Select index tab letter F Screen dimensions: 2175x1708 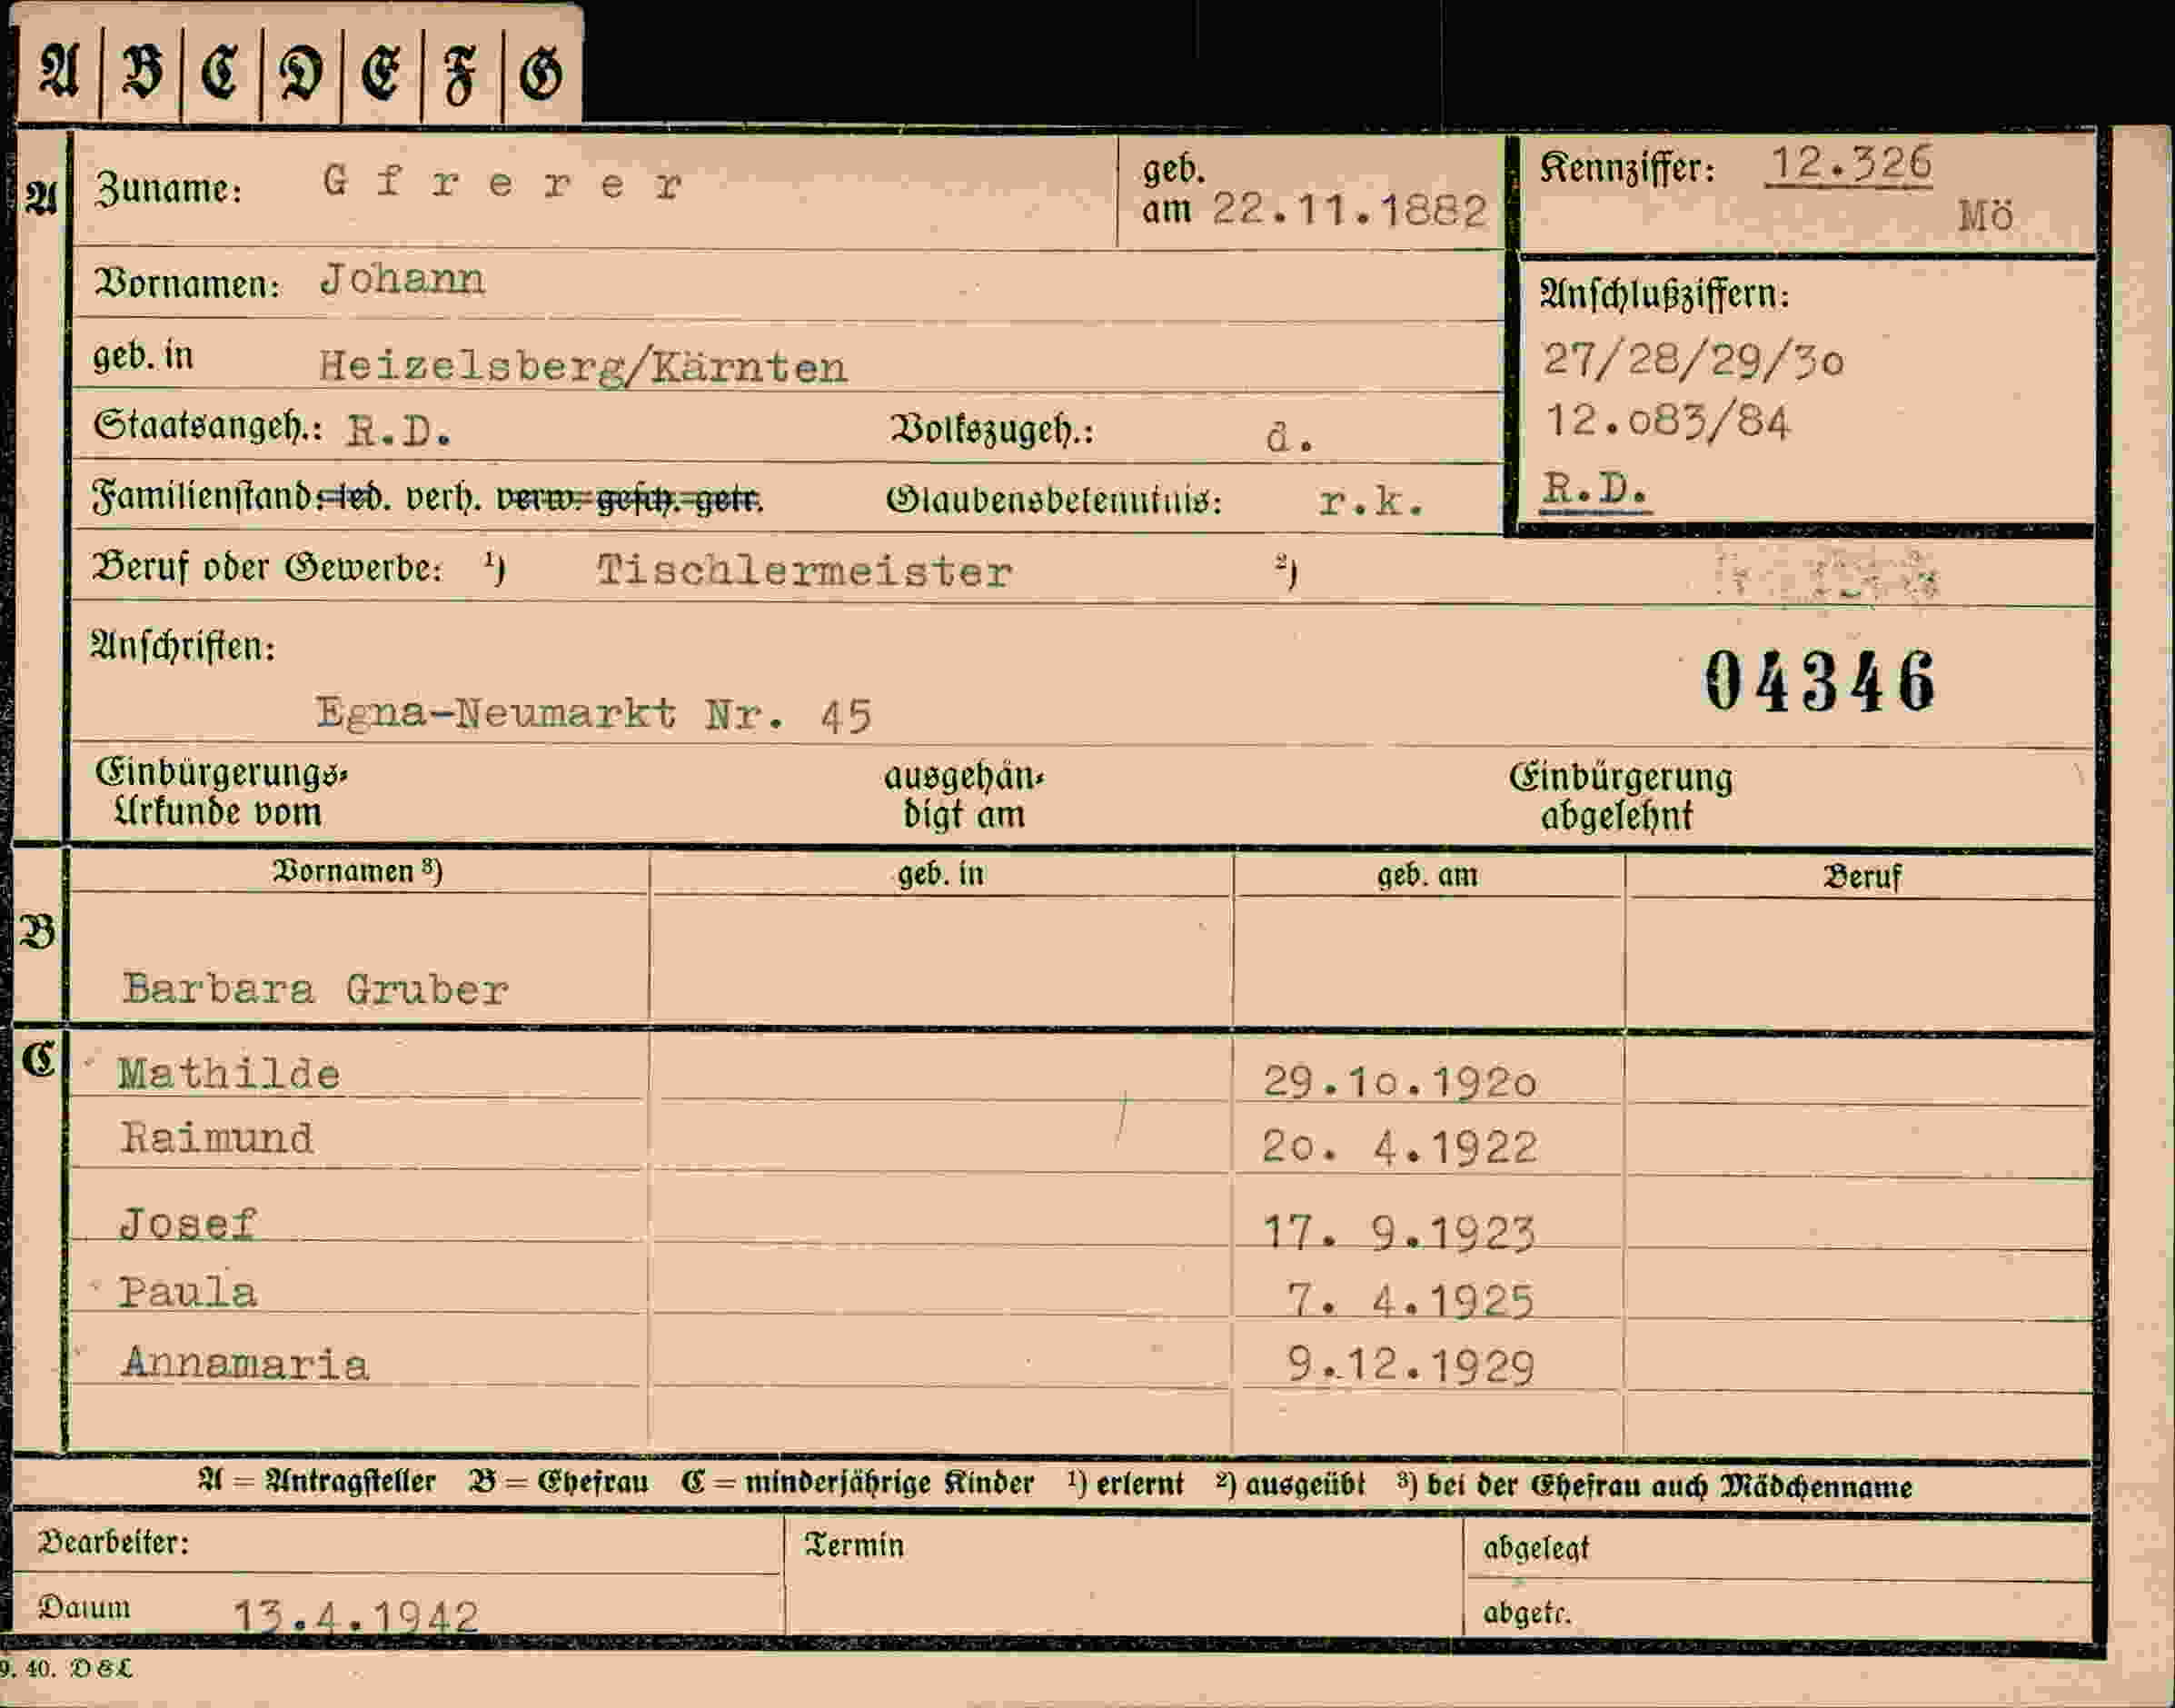point(460,77)
